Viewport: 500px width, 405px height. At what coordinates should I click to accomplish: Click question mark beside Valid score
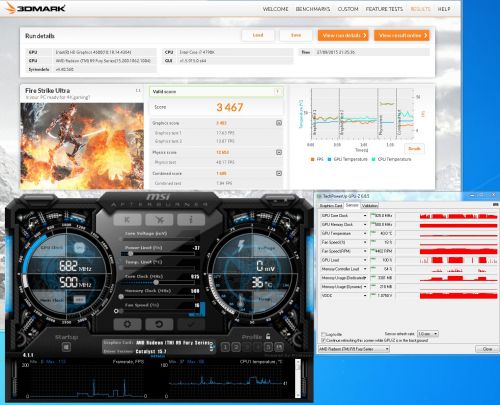click(x=277, y=92)
